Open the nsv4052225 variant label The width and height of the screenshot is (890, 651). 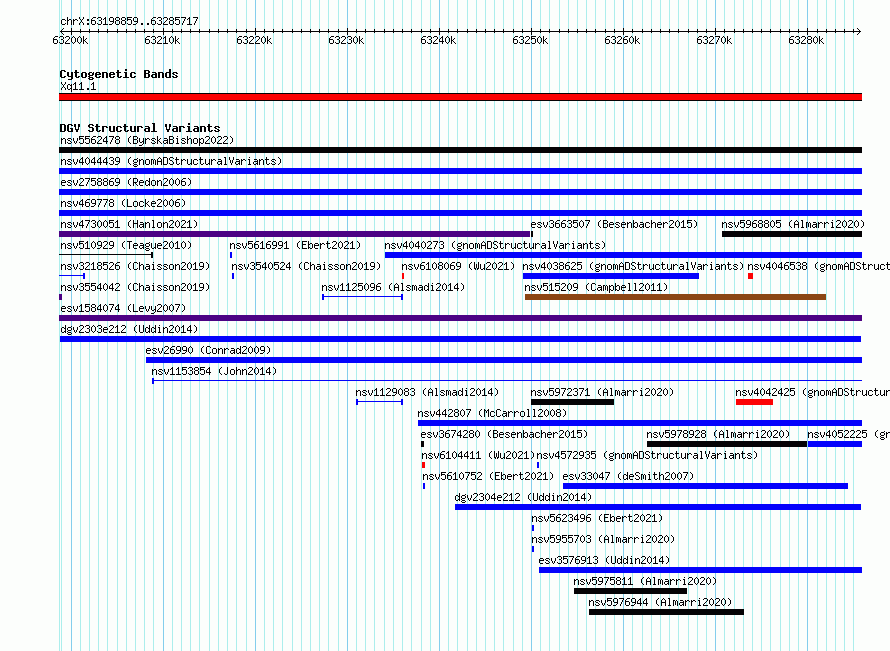[x=848, y=434]
